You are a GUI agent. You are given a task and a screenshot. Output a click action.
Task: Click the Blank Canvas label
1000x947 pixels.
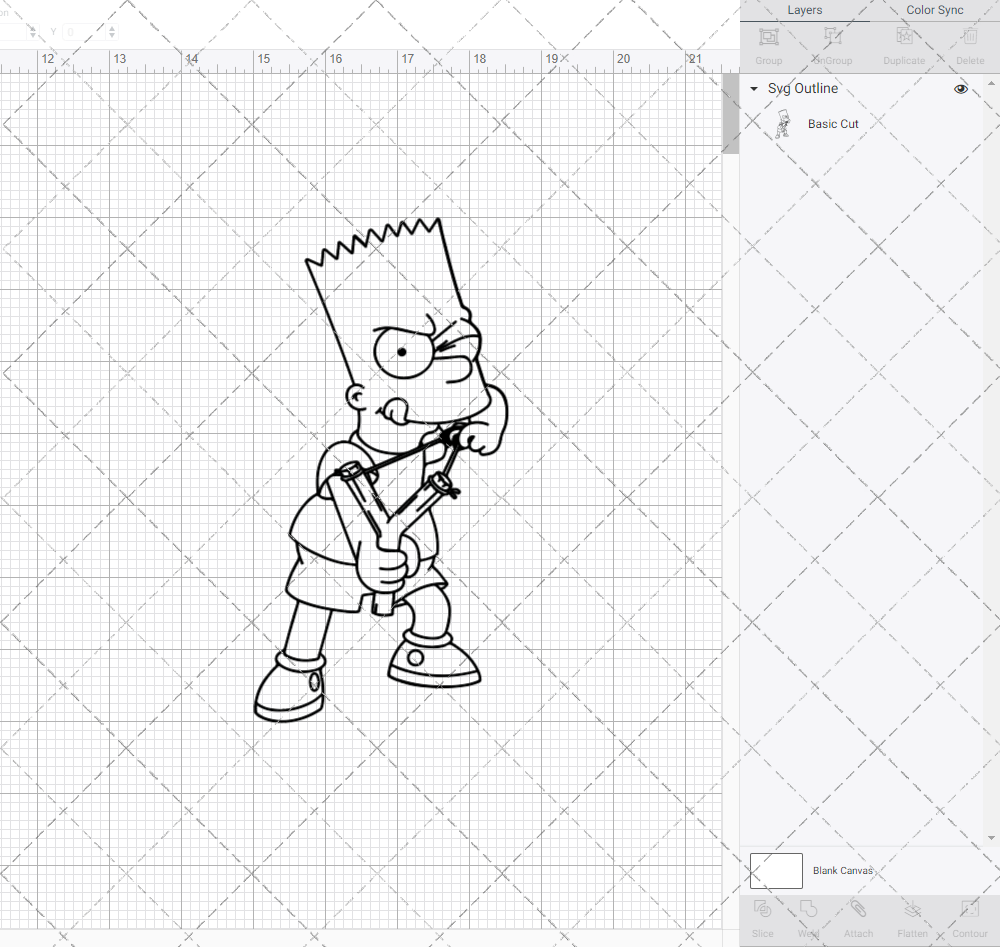click(843, 871)
